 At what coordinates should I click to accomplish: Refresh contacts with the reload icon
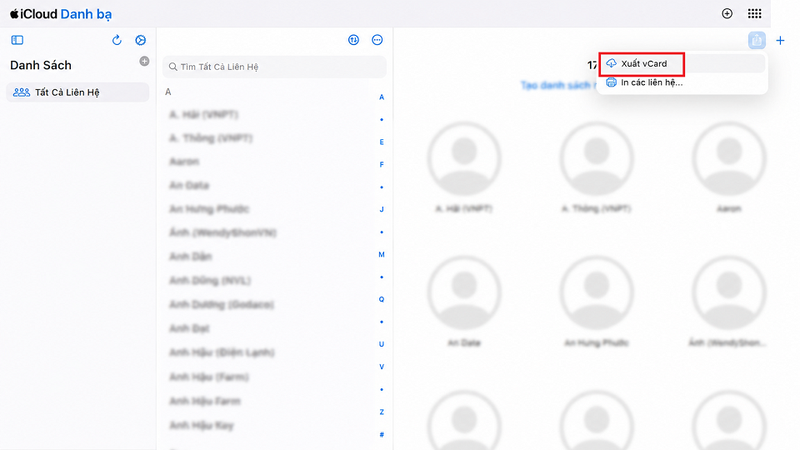(x=117, y=40)
